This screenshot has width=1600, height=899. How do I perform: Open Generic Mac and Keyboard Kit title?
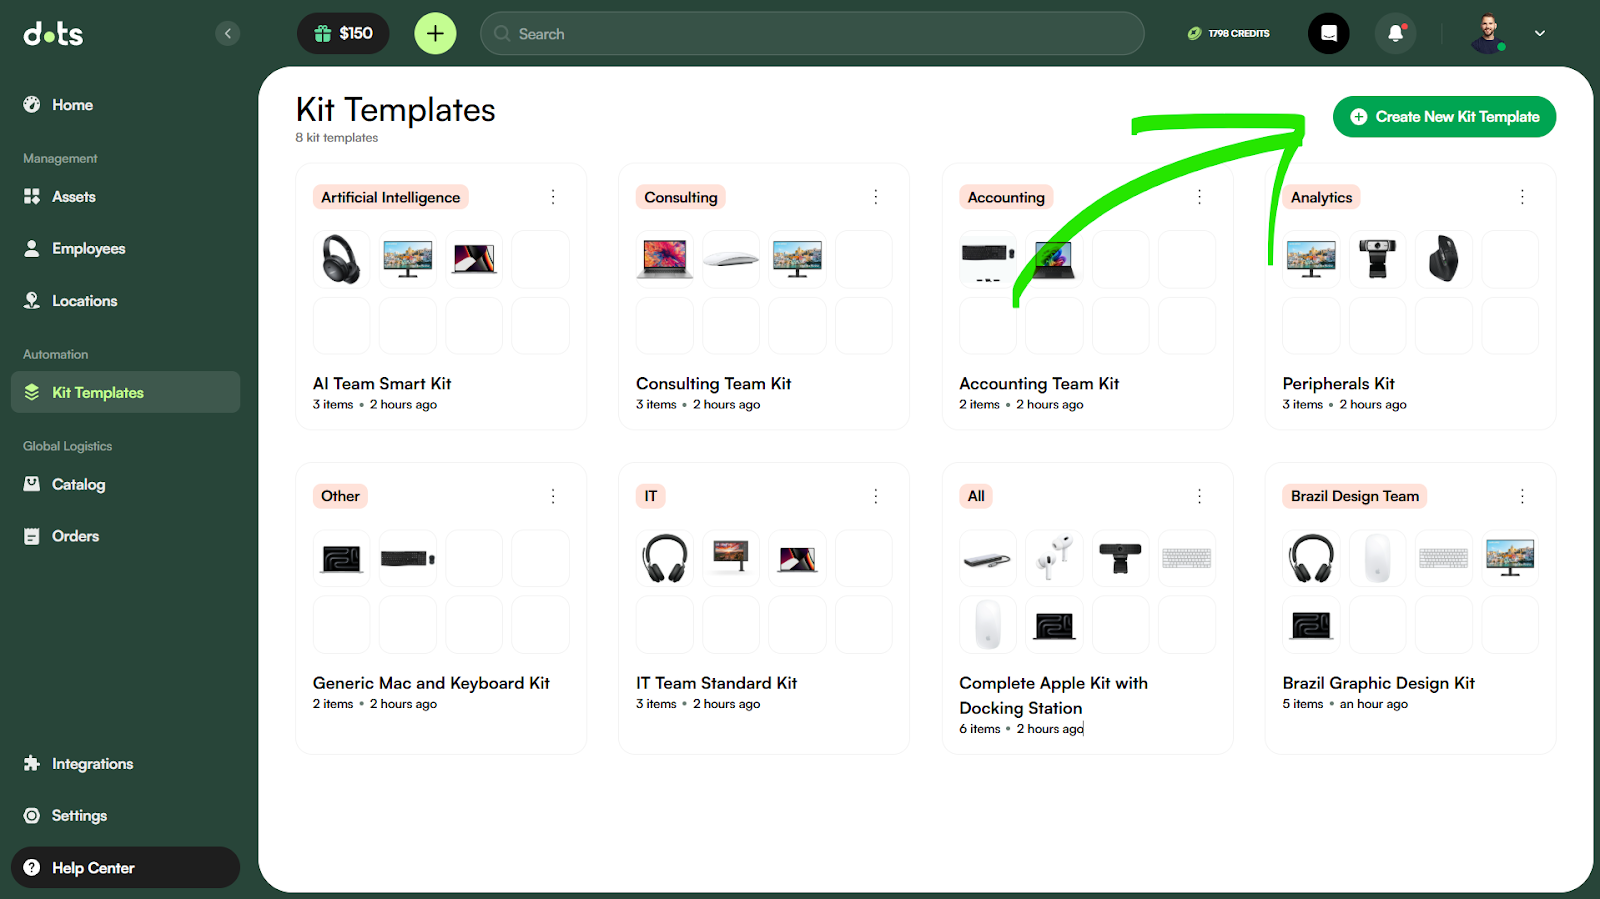(x=431, y=683)
